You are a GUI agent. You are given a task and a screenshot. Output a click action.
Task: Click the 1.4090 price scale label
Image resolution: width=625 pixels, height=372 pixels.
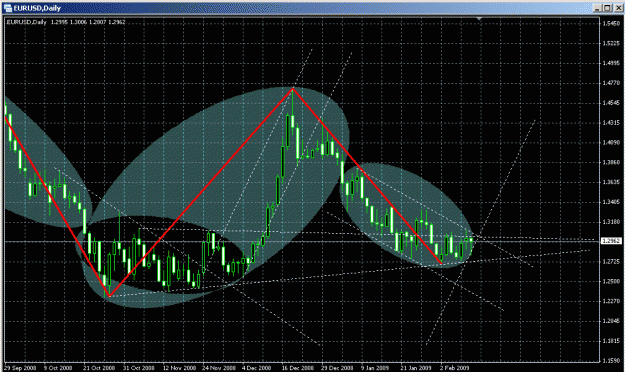pyautogui.click(x=611, y=142)
